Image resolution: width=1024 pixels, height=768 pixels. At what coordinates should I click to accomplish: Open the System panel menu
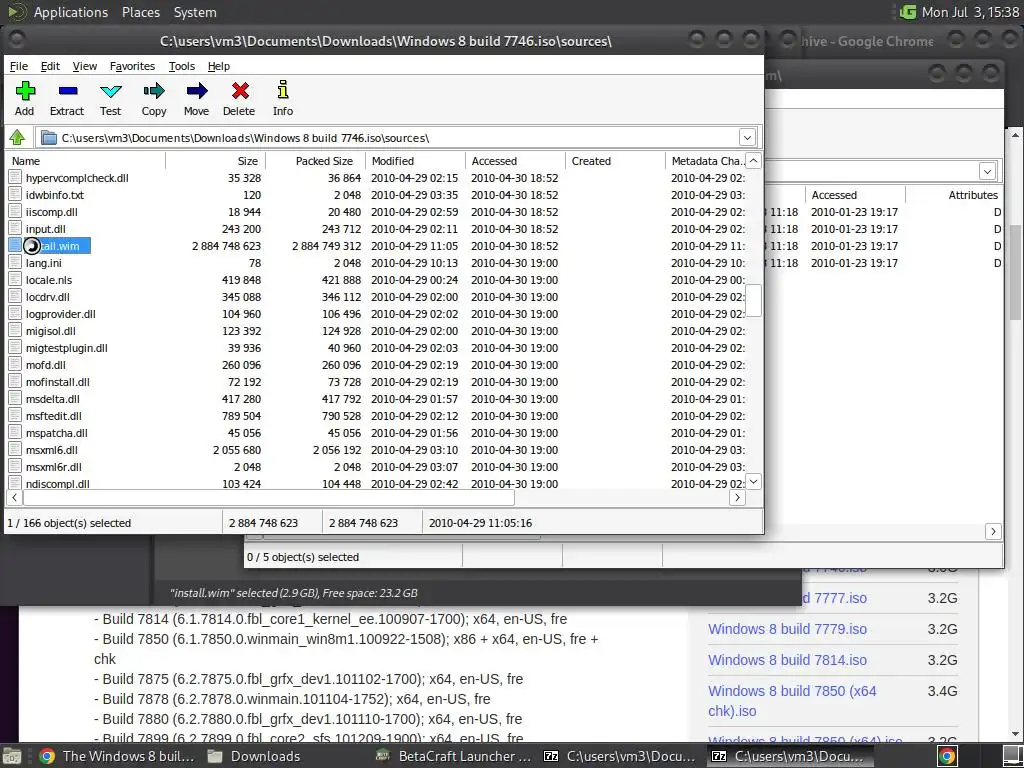point(195,12)
